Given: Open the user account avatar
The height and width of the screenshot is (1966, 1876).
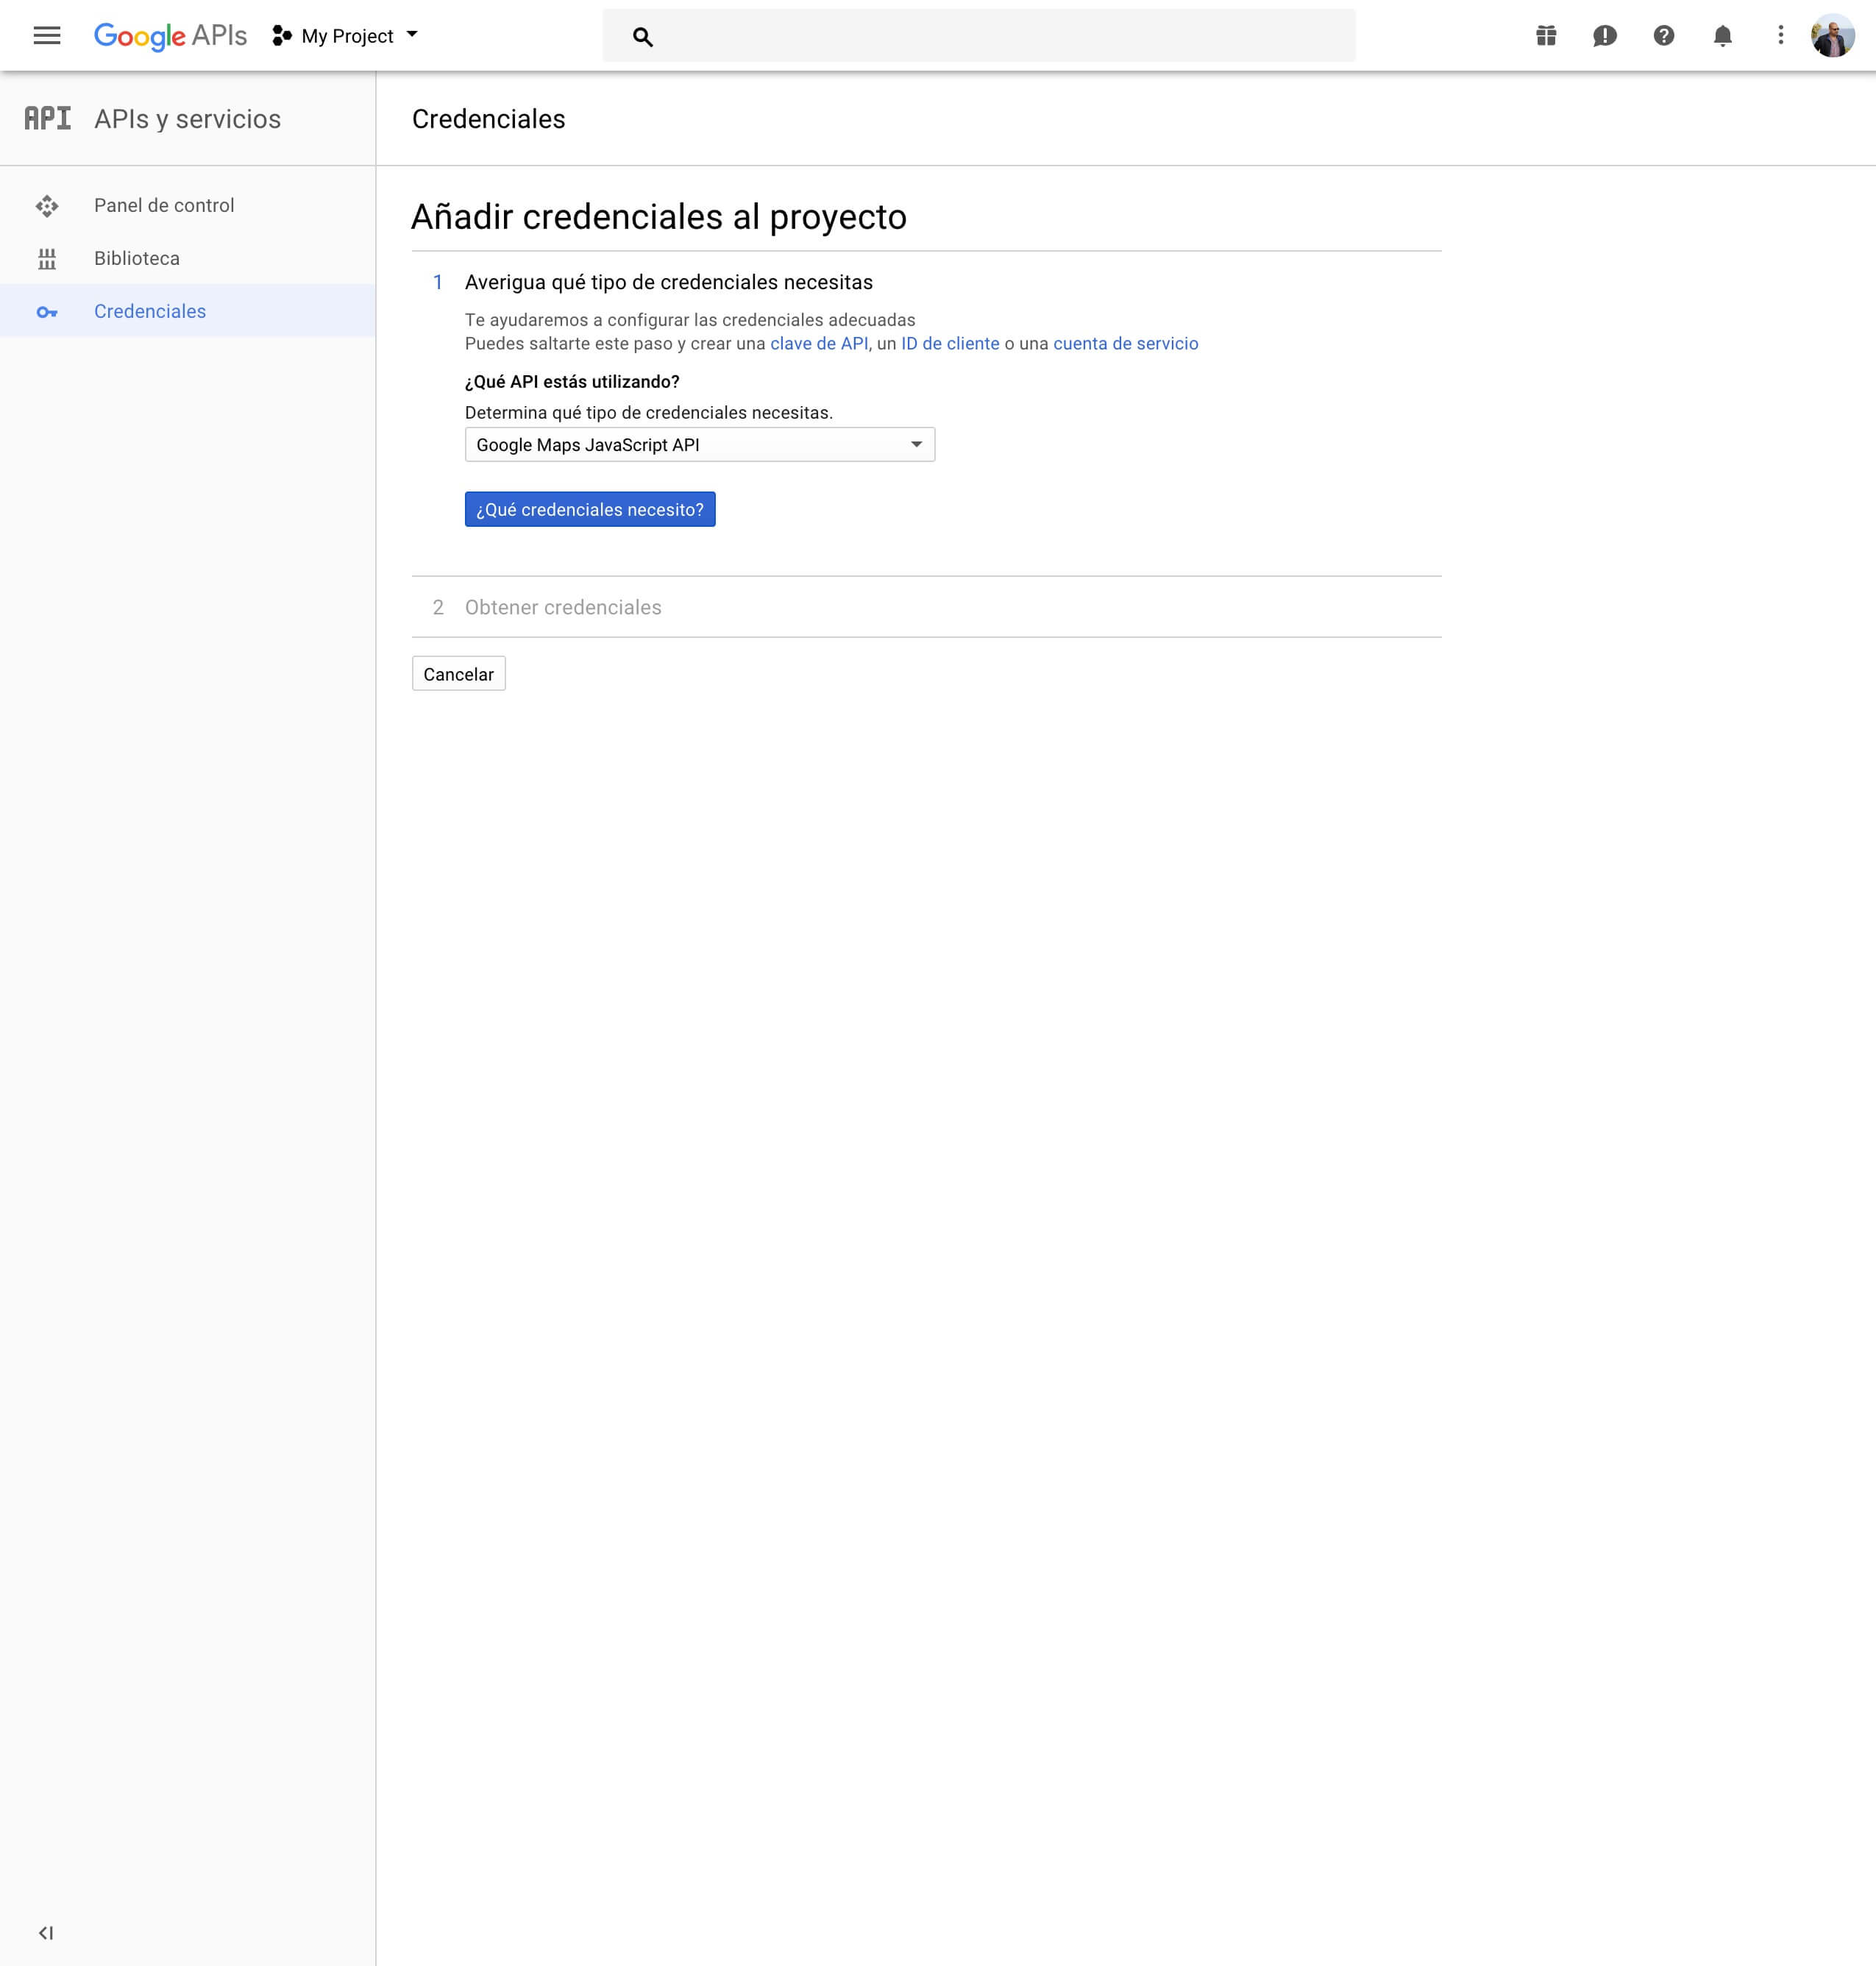Looking at the screenshot, I should [1832, 36].
